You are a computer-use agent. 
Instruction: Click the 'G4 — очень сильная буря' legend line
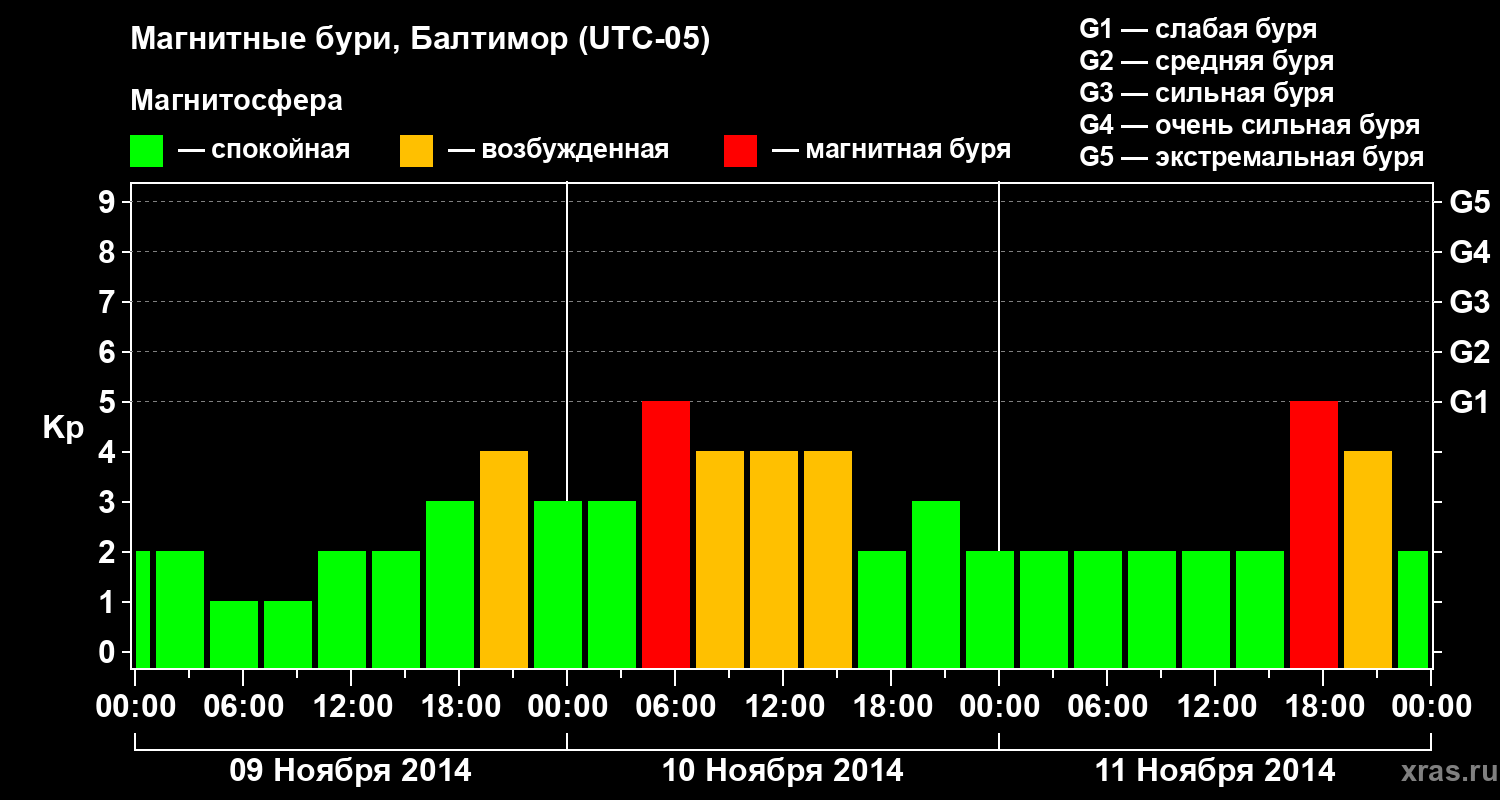(1250, 125)
